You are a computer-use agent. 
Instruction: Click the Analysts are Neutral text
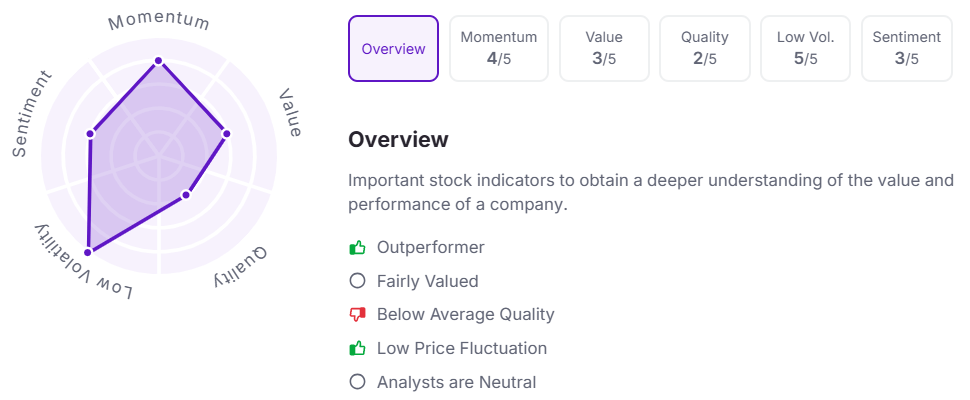[457, 382]
